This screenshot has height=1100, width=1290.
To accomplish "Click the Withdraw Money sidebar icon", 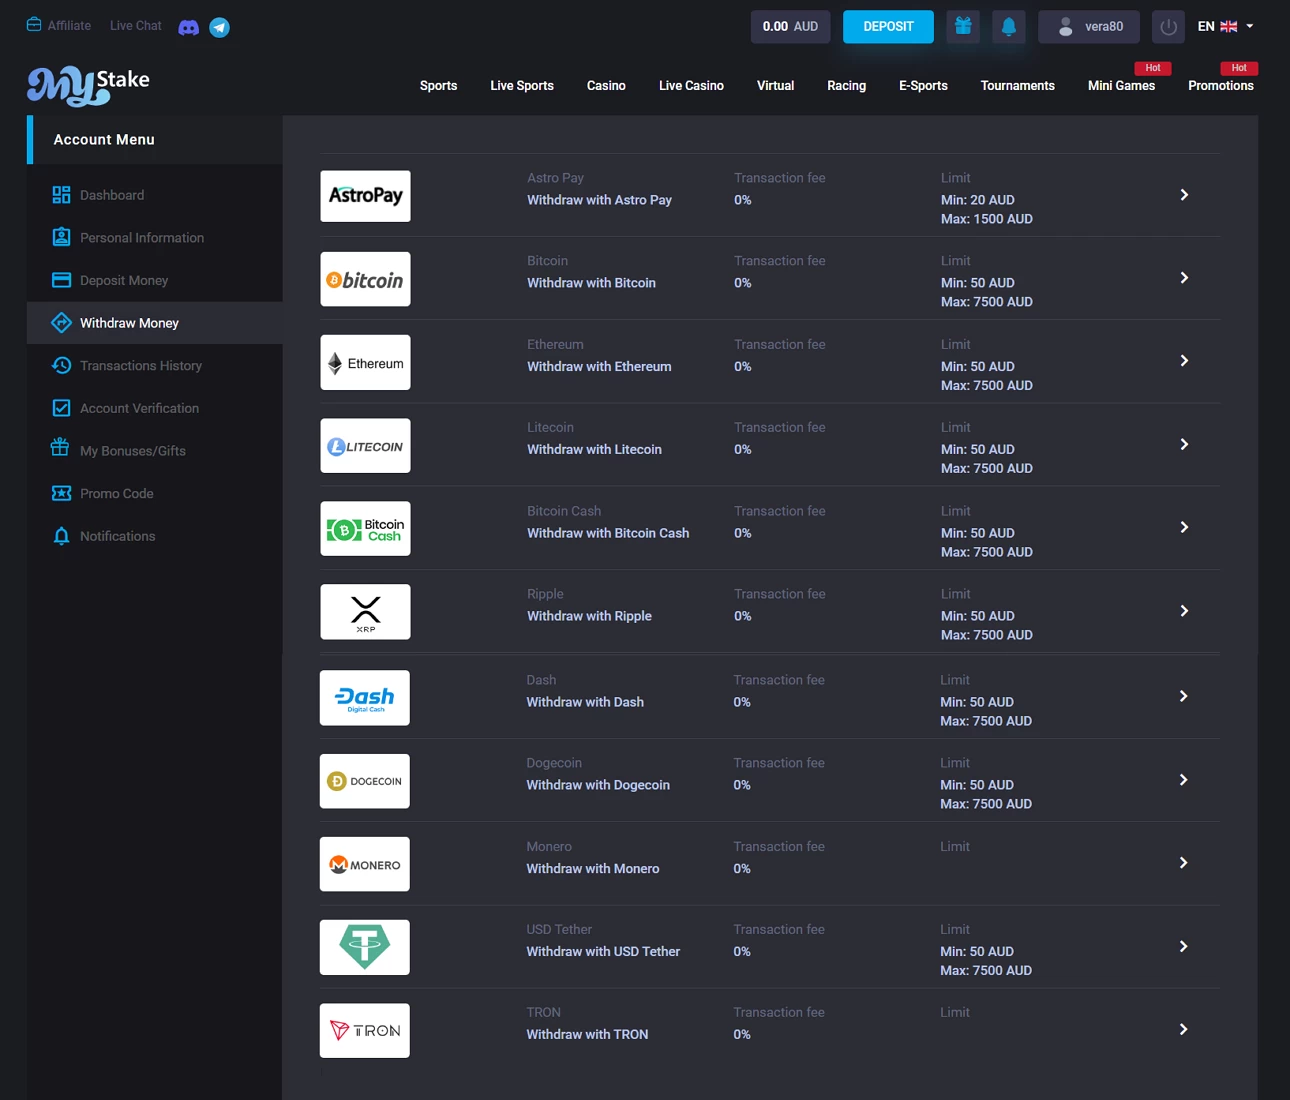I will click(x=61, y=322).
